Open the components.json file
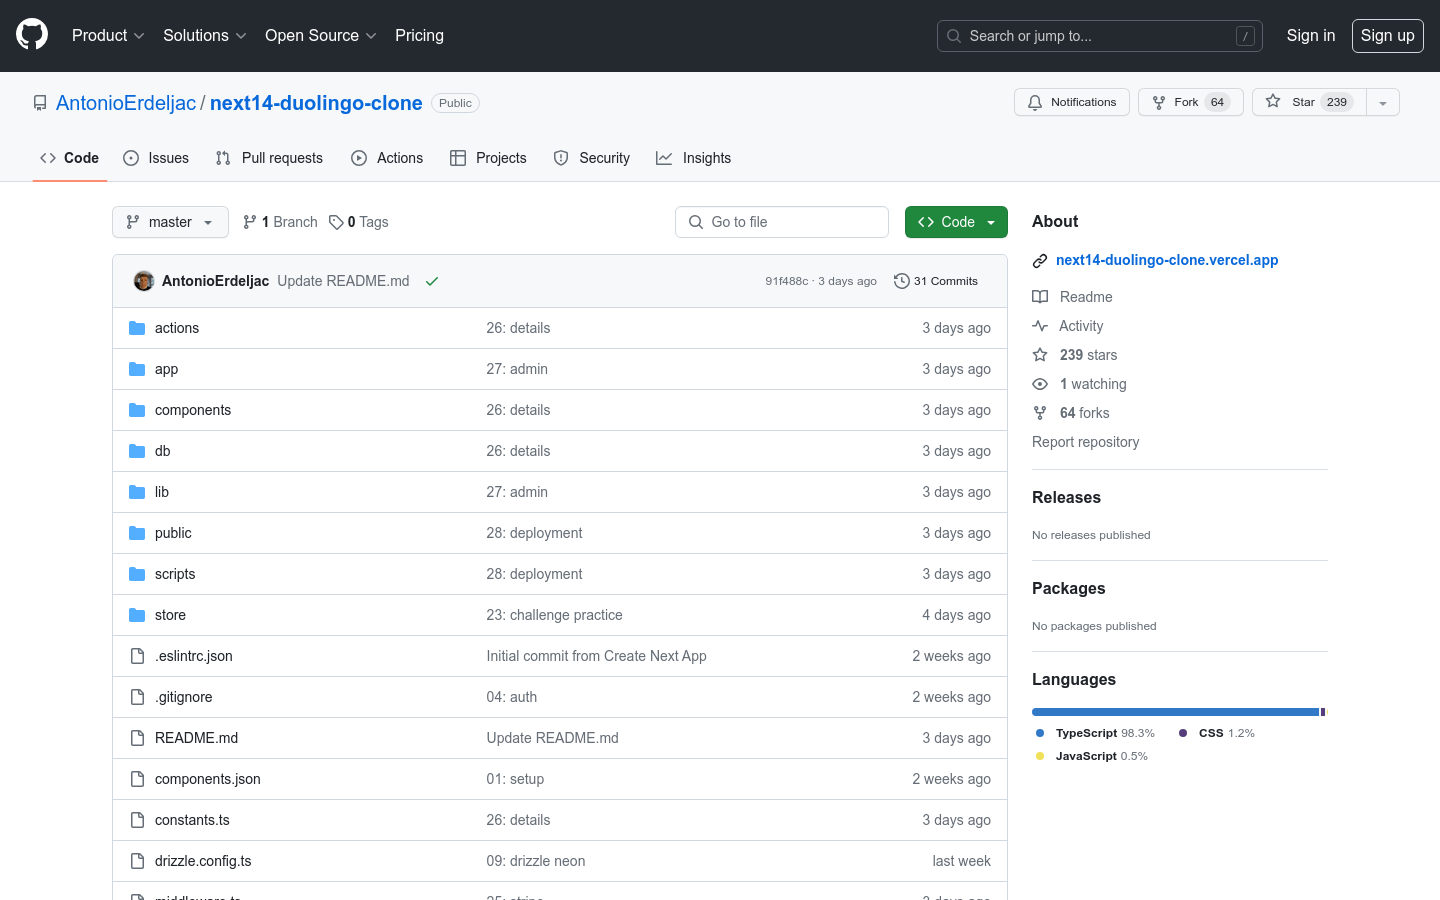Viewport: 1440px width, 900px height. [208, 779]
